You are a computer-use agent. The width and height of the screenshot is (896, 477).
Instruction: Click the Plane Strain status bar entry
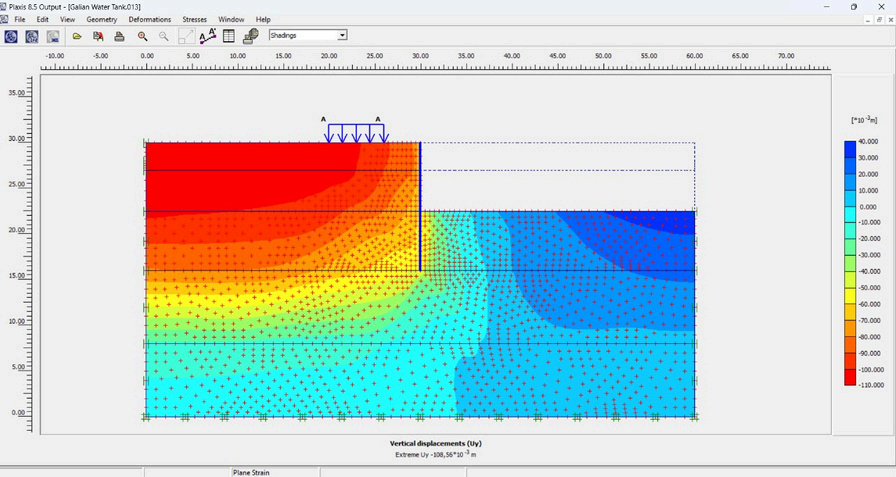pyautogui.click(x=251, y=472)
